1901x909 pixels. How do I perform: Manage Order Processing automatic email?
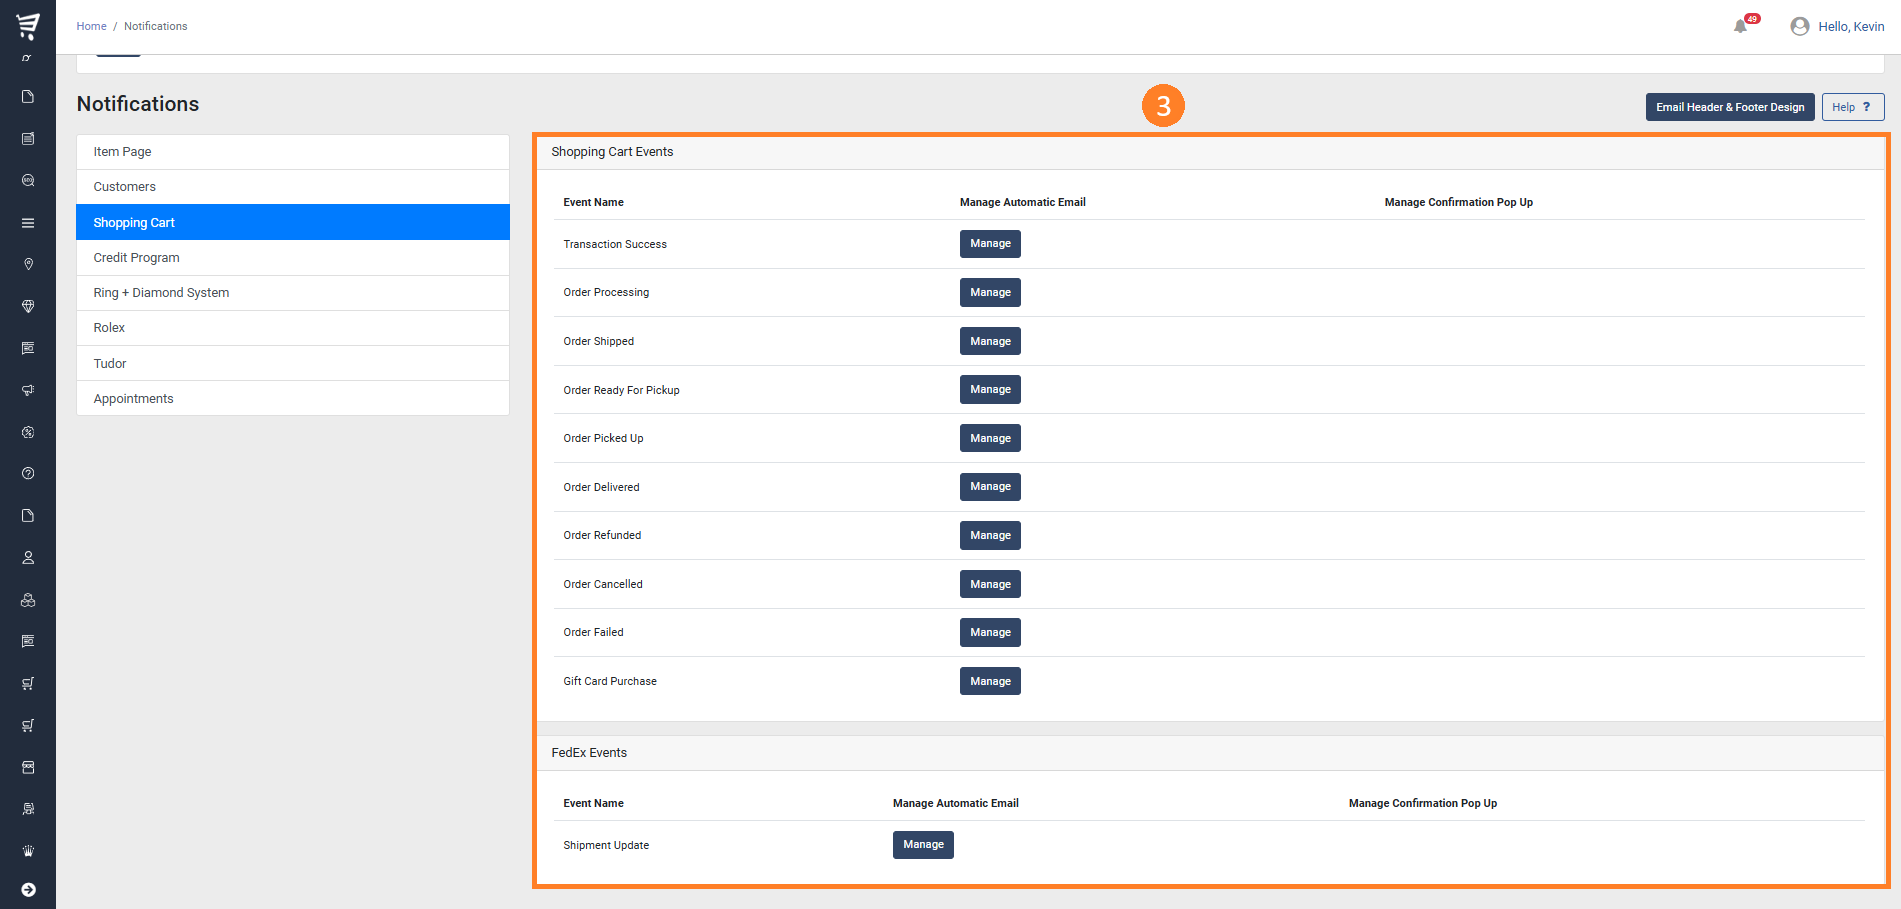click(x=990, y=292)
